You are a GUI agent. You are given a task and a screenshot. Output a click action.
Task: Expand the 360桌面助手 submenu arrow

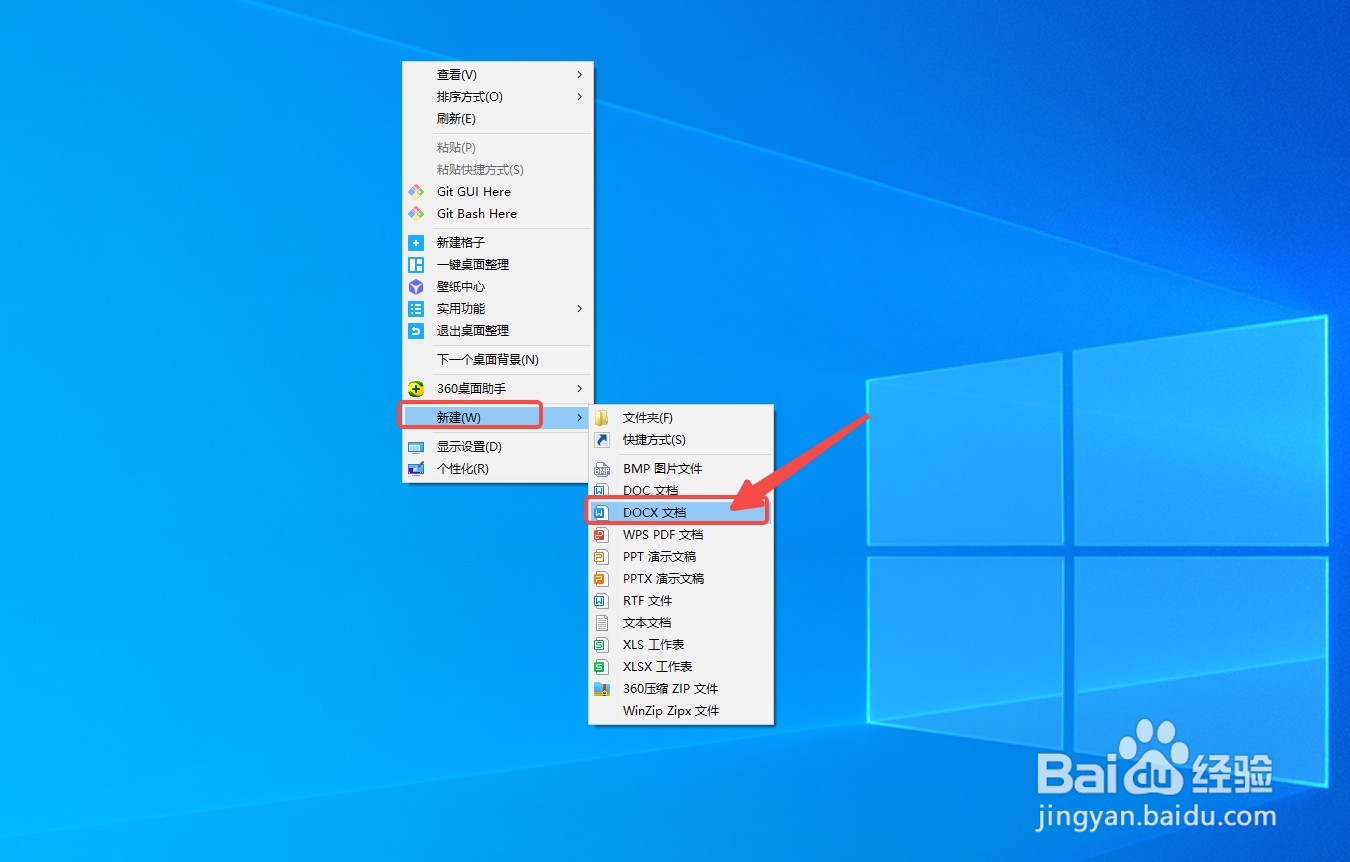[x=580, y=389]
